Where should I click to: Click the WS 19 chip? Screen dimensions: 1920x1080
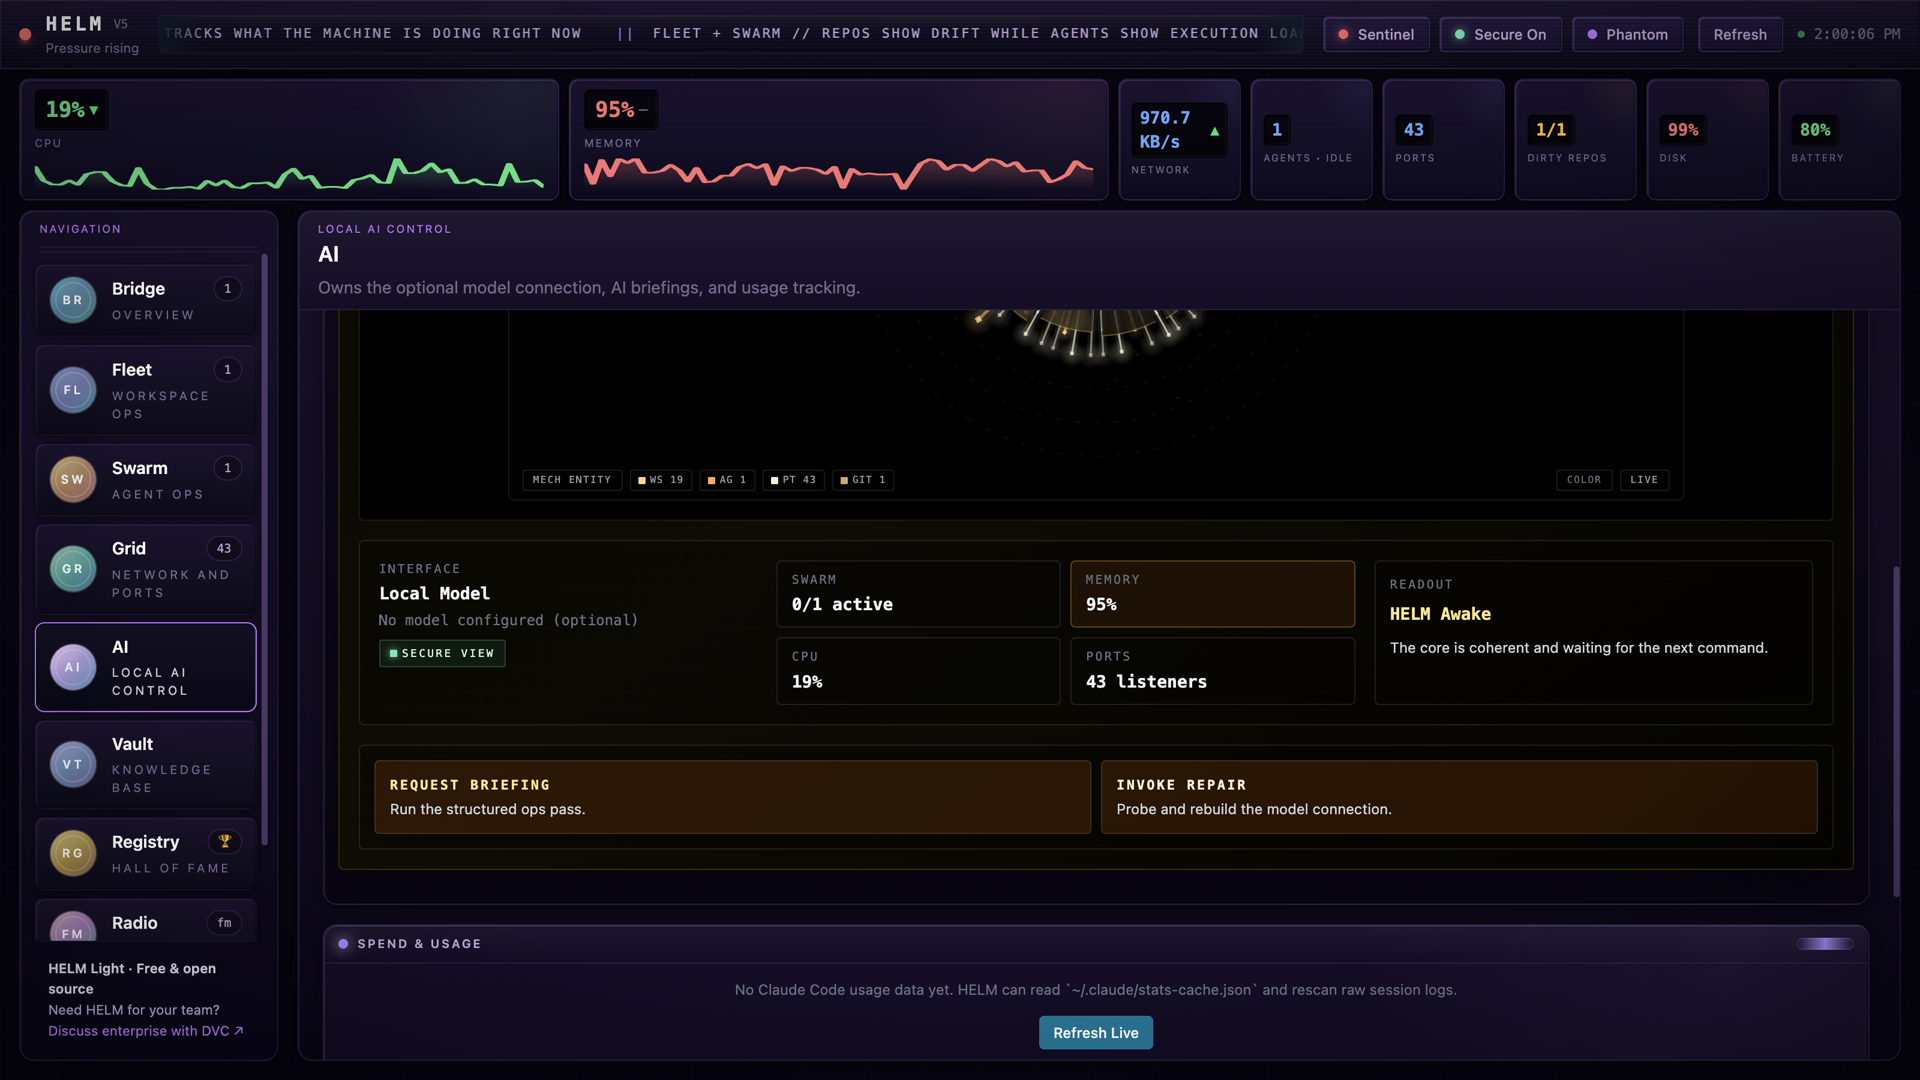coord(661,480)
